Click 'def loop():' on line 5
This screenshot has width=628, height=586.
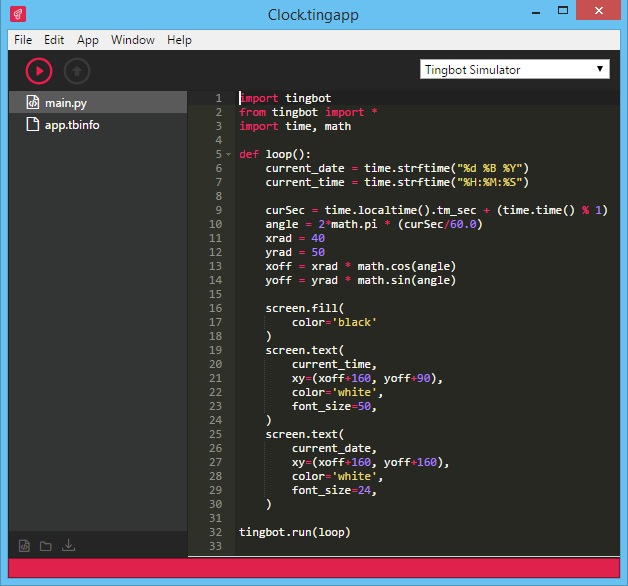pyautogui.click(x=275, y=154)
